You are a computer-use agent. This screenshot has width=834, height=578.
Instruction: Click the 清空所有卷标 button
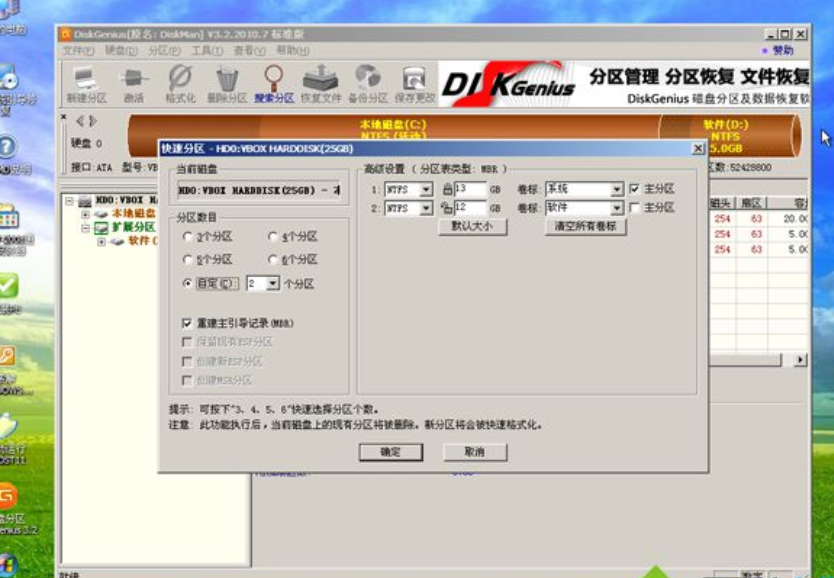(x=586, y=227)
